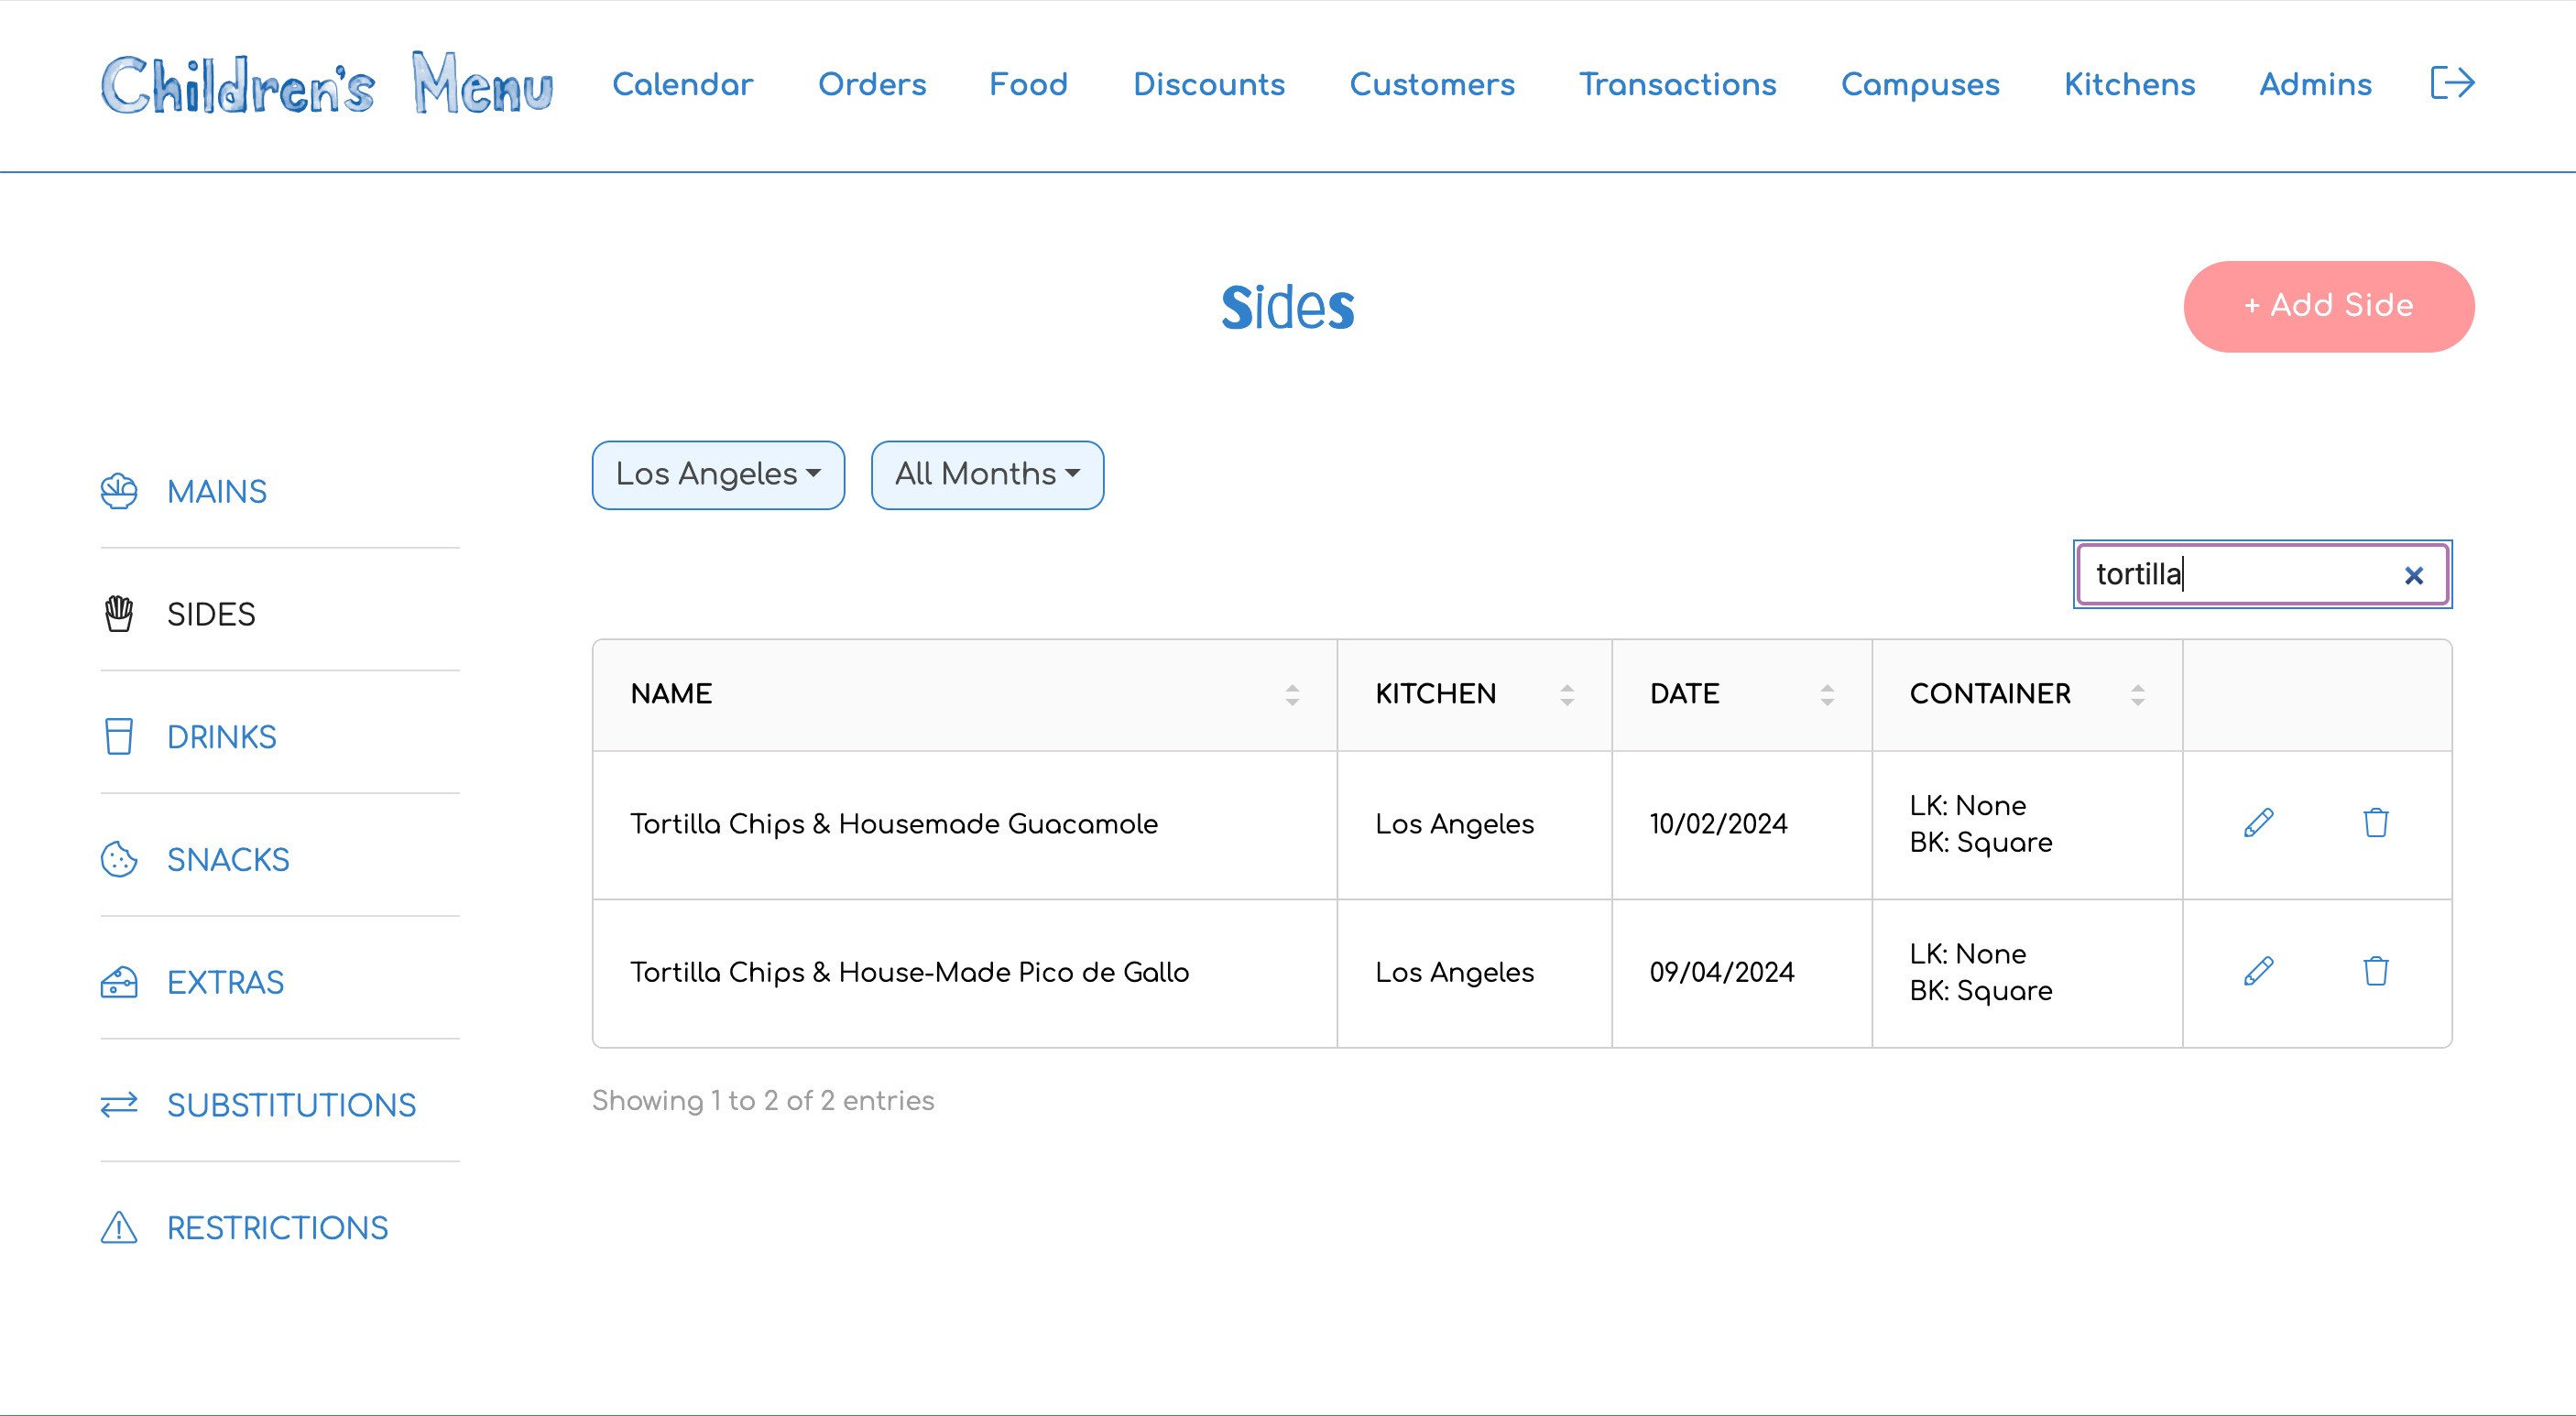The width and height of the screenshot is (2576, 1416).
Task: Sort table by Container column arrows
Action: [2138, 695]
